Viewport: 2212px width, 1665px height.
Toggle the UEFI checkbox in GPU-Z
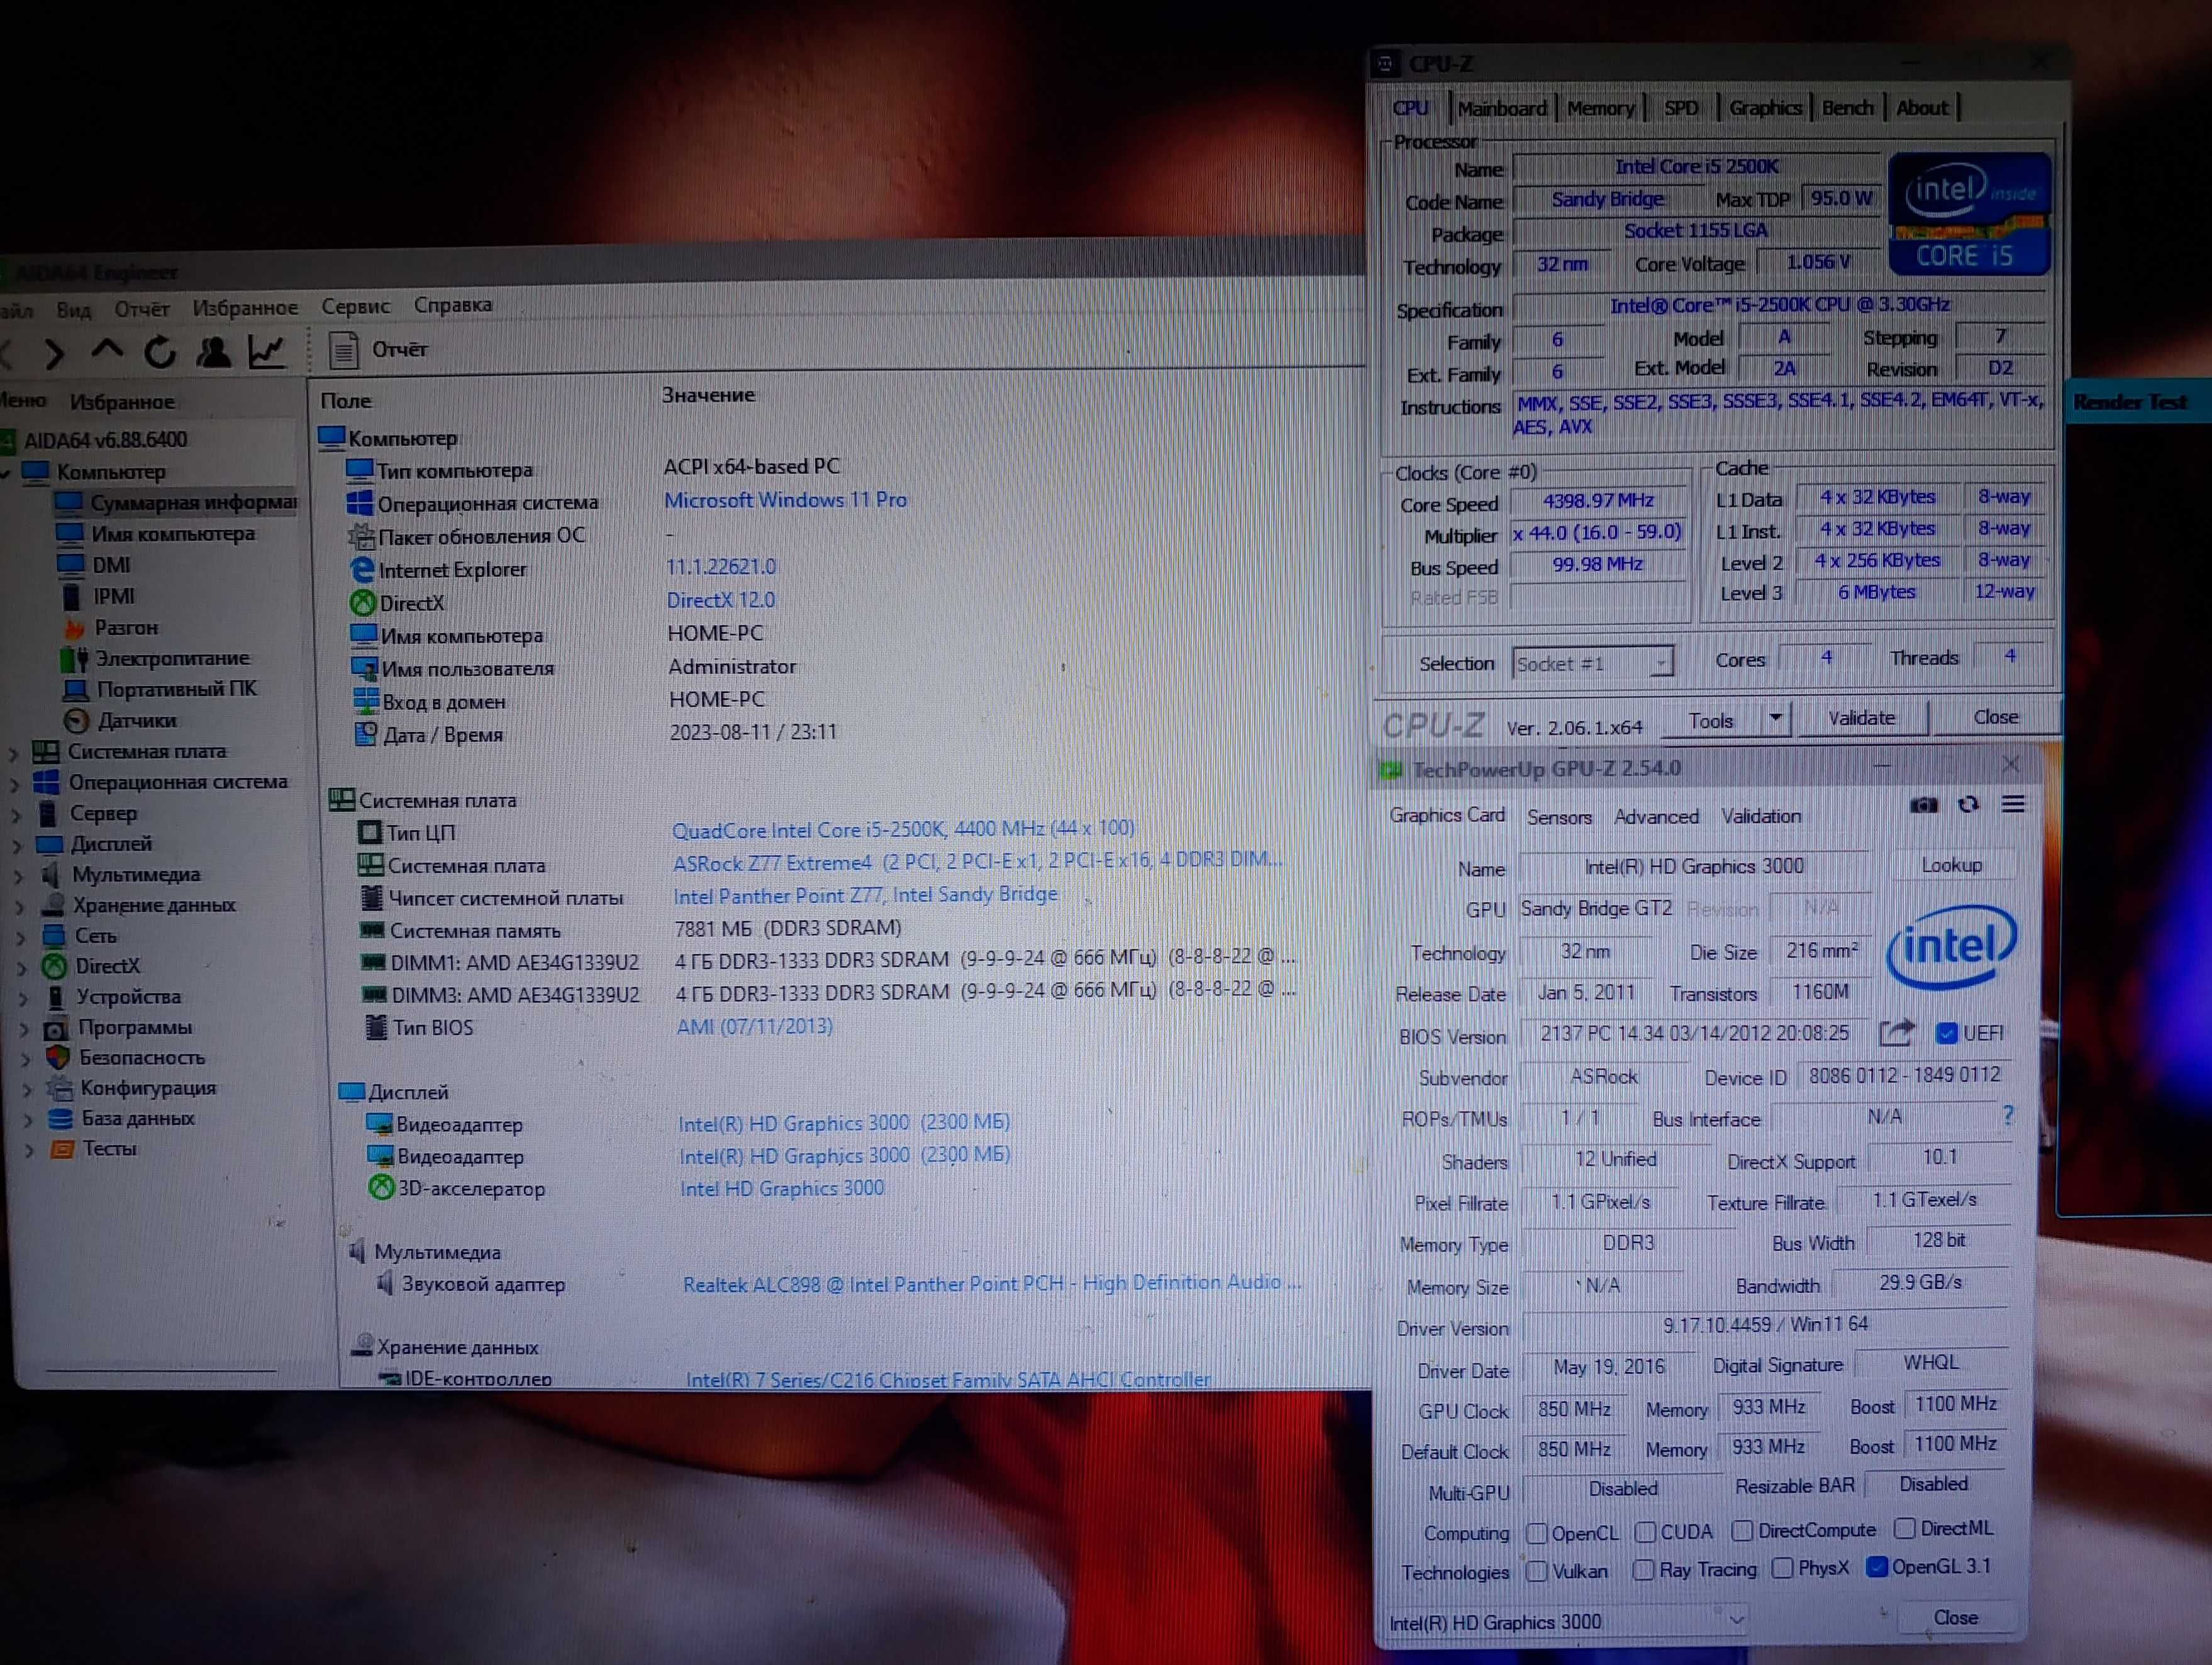point(1946,1033)
